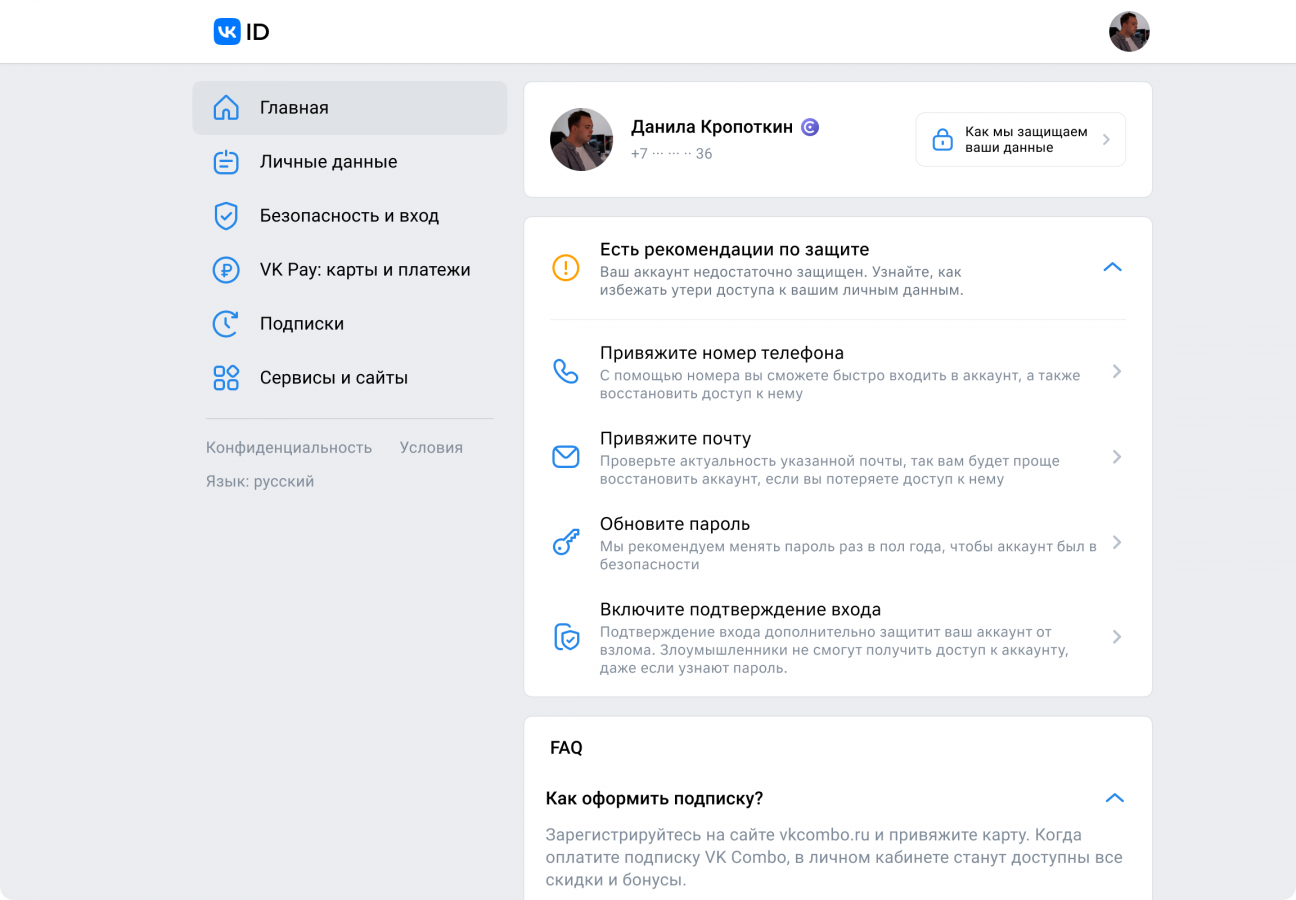Click the name Данила Кропоткин

point(712,127)
